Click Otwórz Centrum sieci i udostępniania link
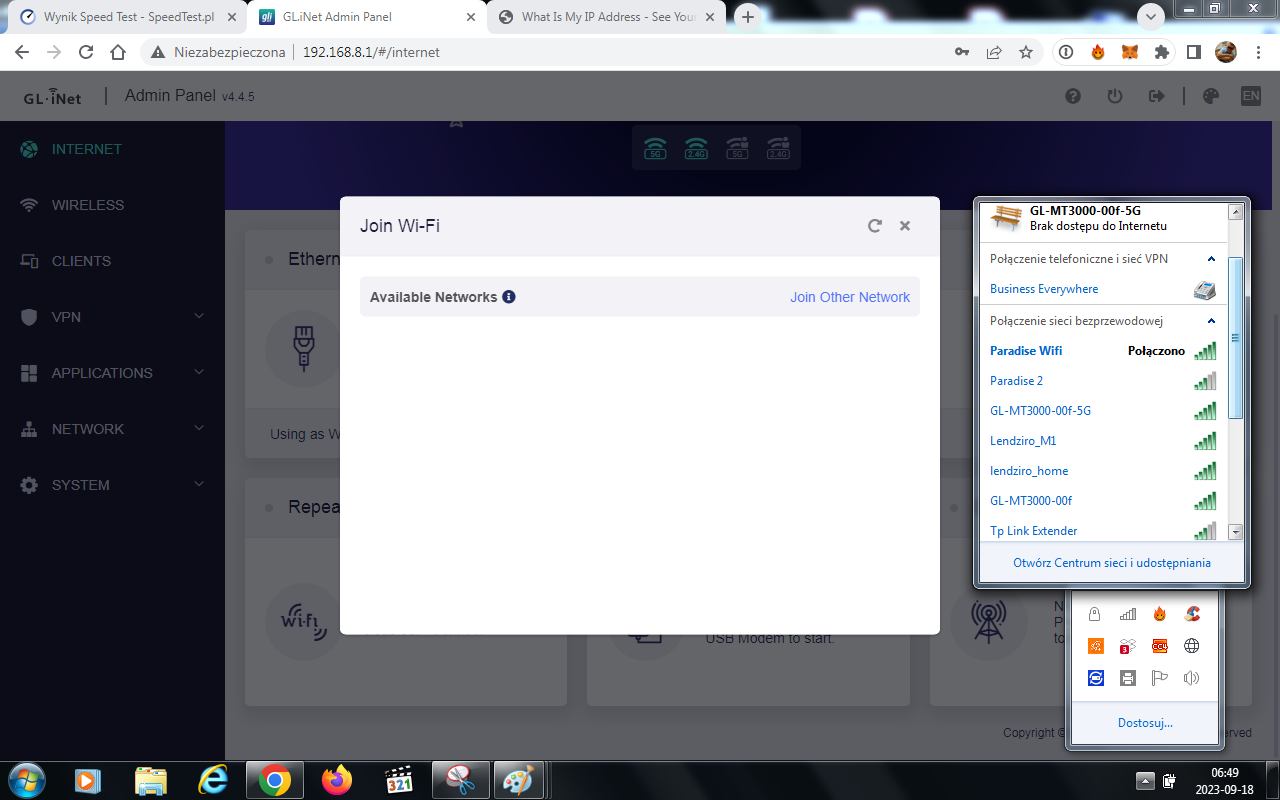Image resolution: width=1280 pixels, height=800 pixels. point(1111,563)
